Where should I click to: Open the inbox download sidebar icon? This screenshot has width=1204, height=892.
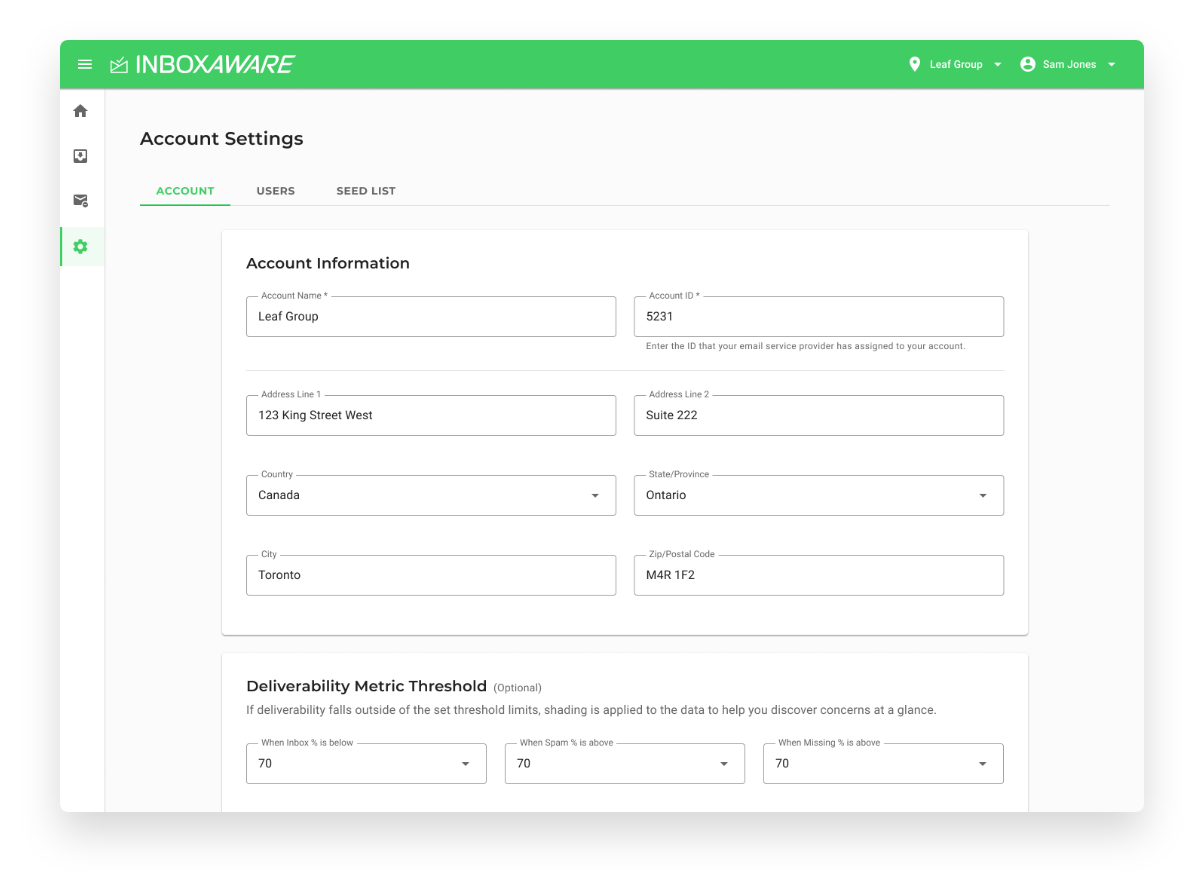point(81,156)
